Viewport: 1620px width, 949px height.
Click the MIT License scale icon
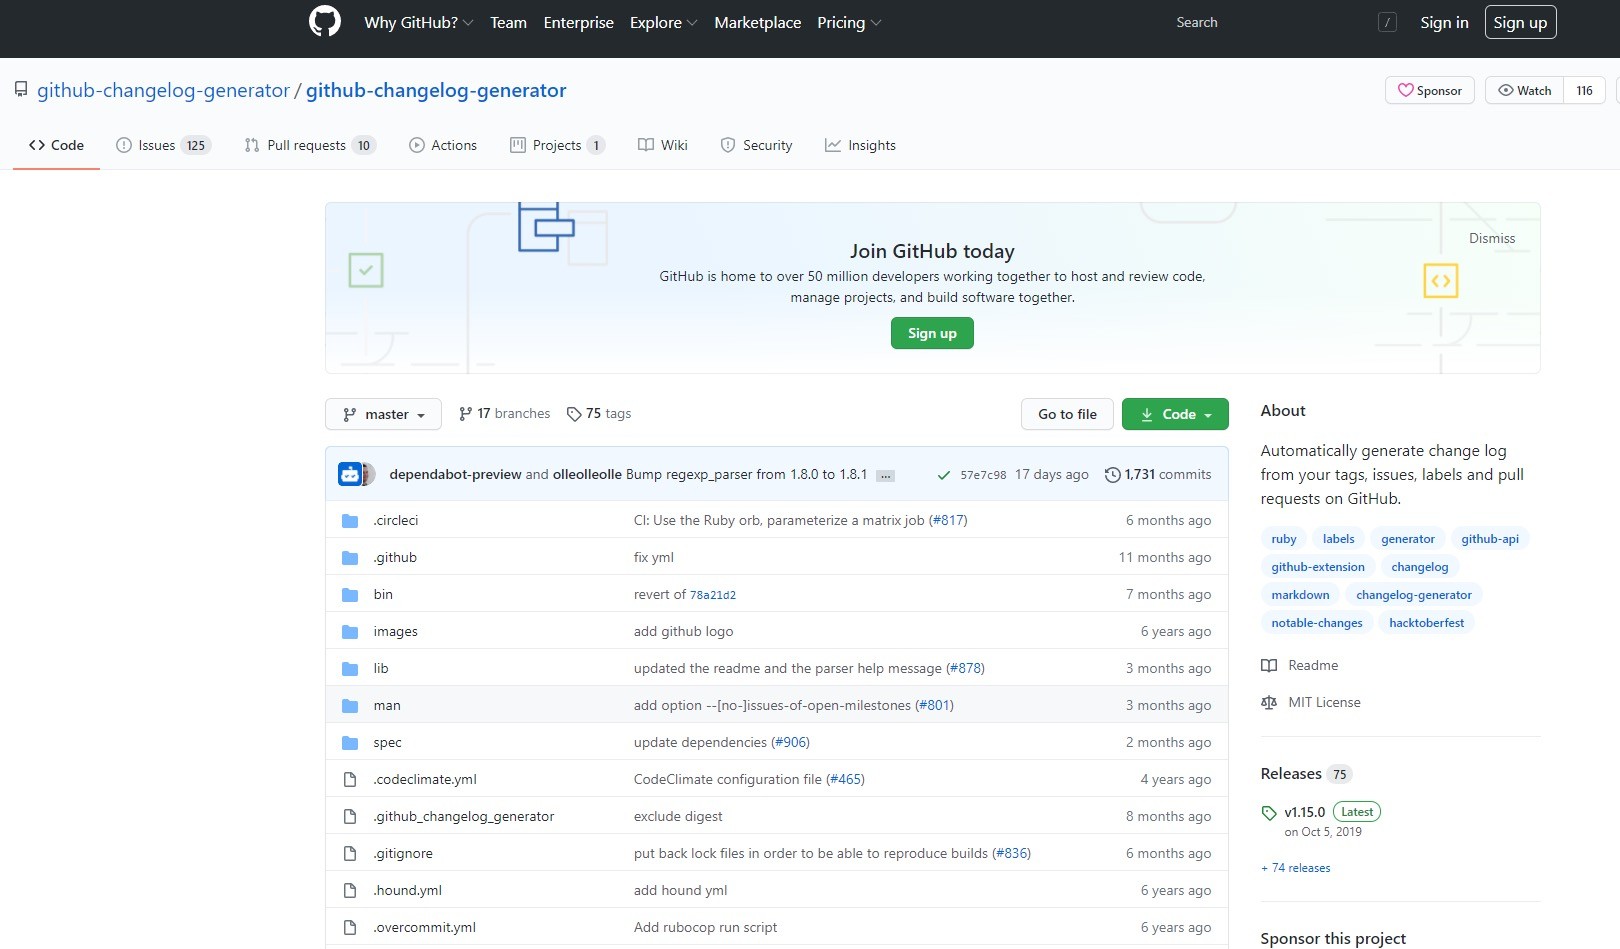[x=1269, y=703]
